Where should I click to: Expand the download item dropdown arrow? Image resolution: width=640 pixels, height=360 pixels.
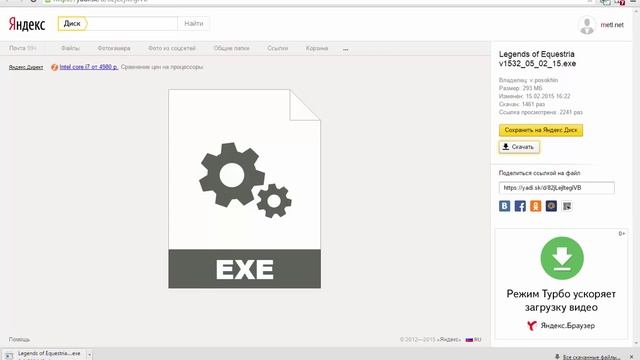(x=89, y=355)
